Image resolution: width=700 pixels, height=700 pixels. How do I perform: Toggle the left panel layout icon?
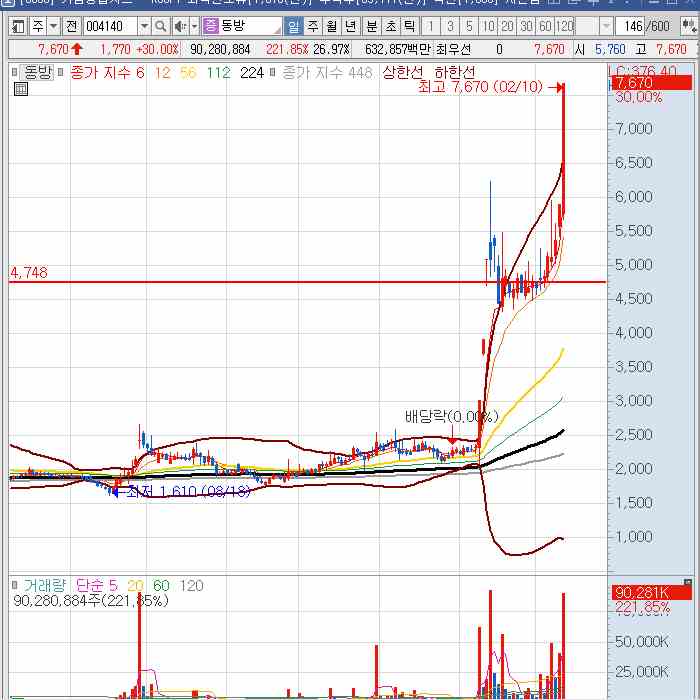point(18,26)
